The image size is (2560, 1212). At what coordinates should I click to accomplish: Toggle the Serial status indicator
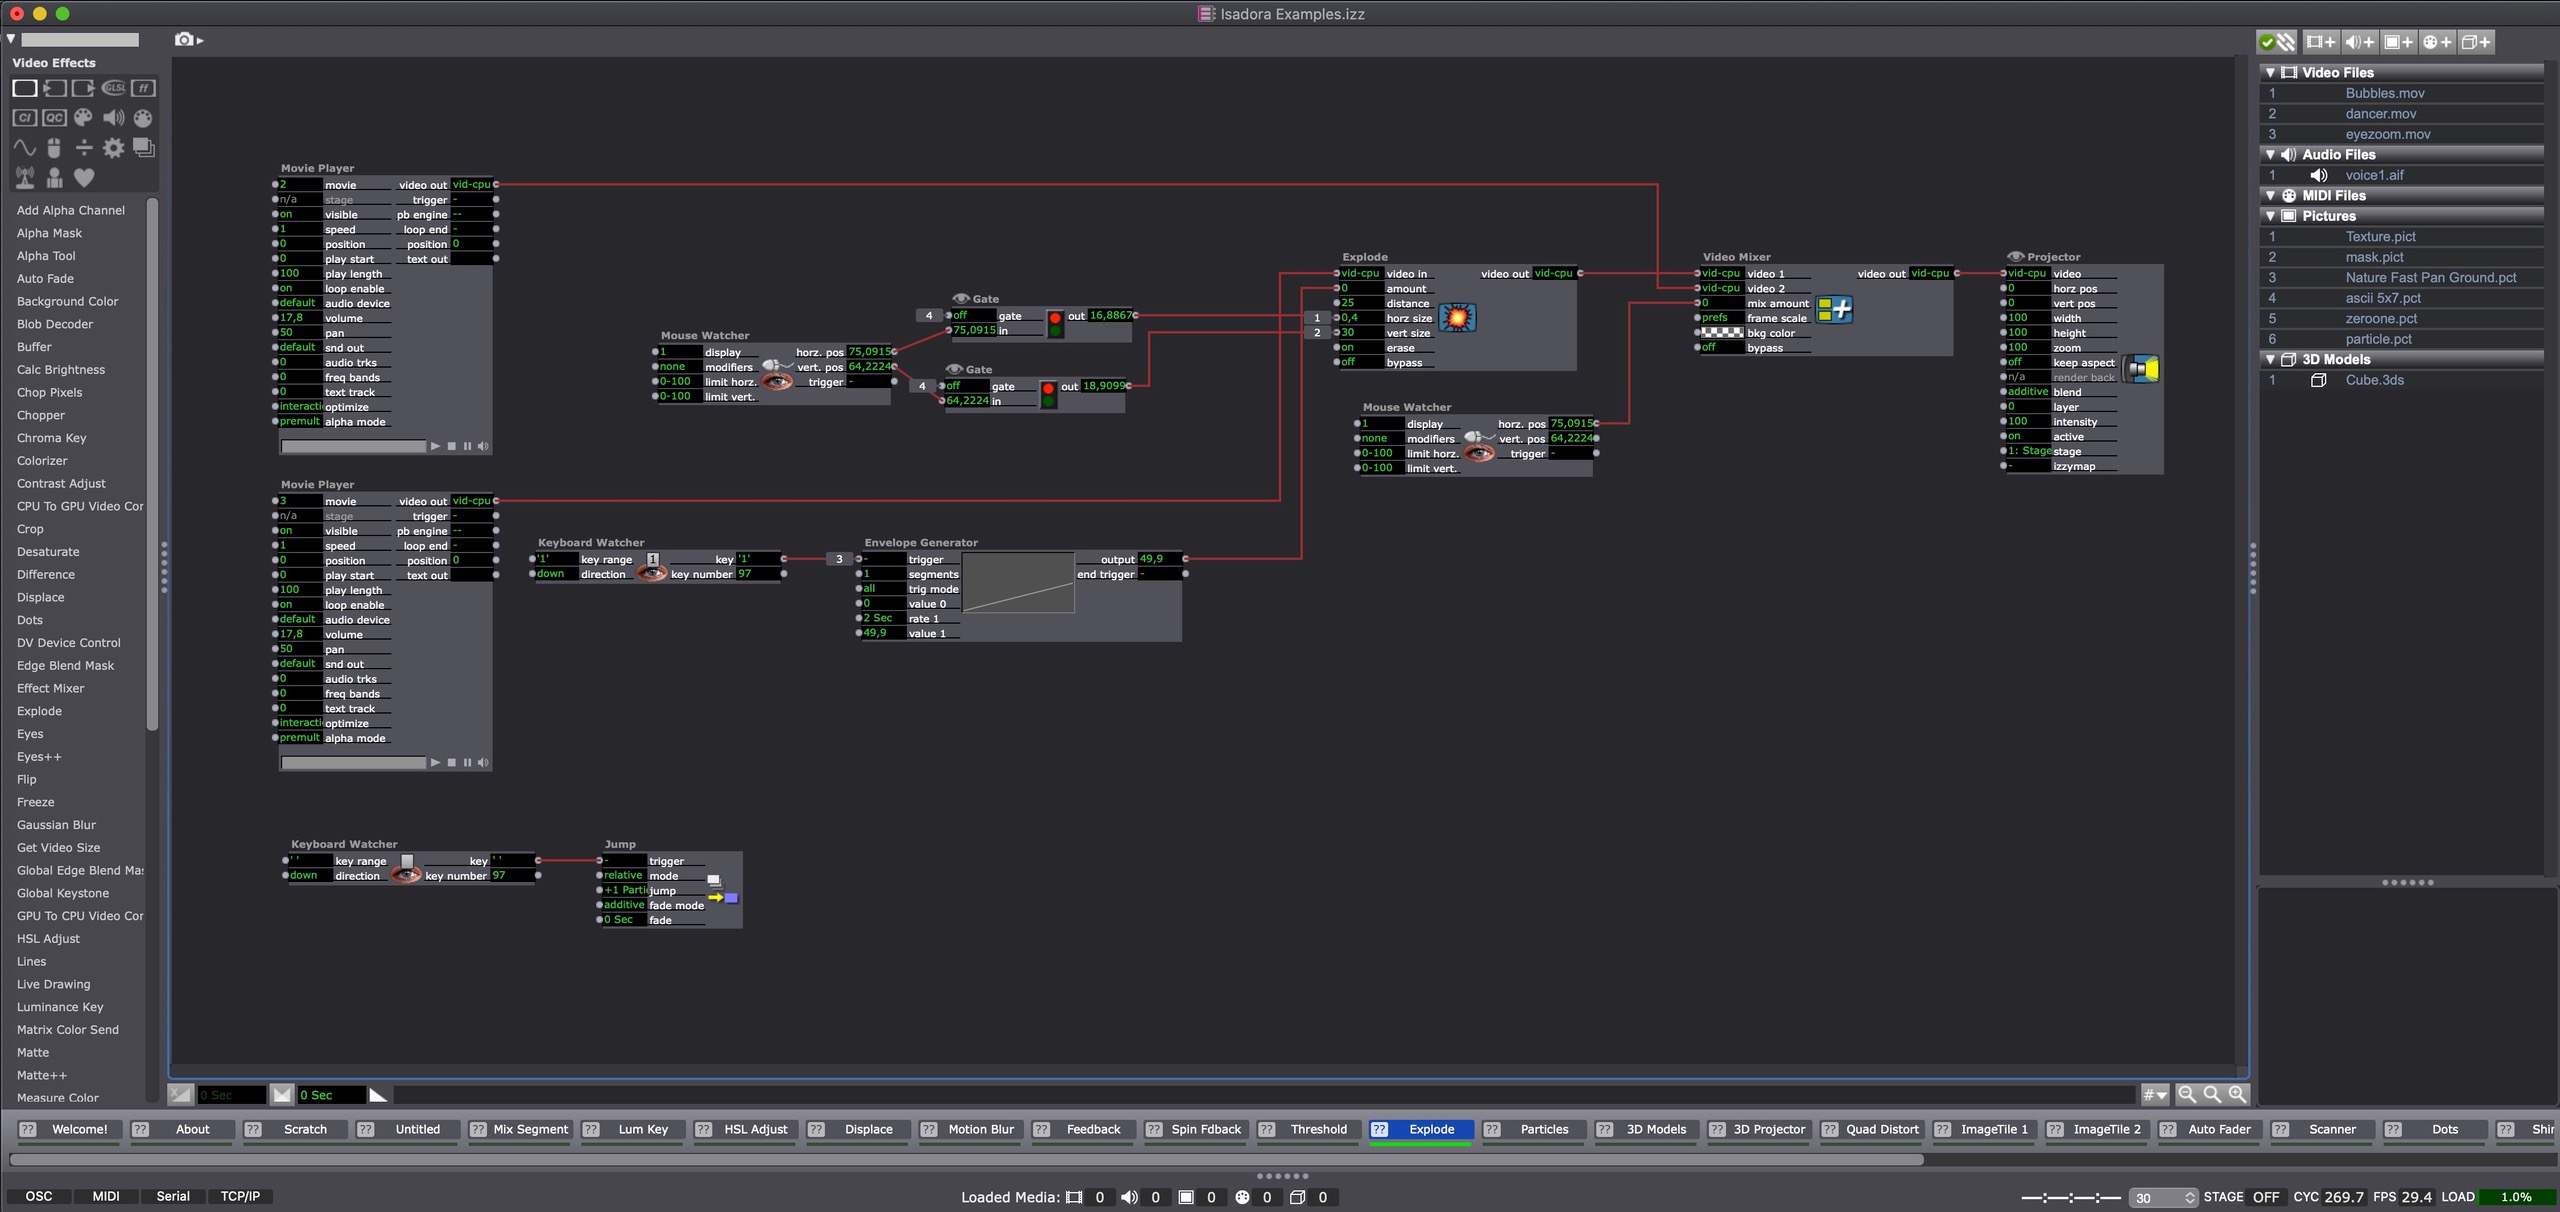pyautogui.click(x=173, y=1196)
